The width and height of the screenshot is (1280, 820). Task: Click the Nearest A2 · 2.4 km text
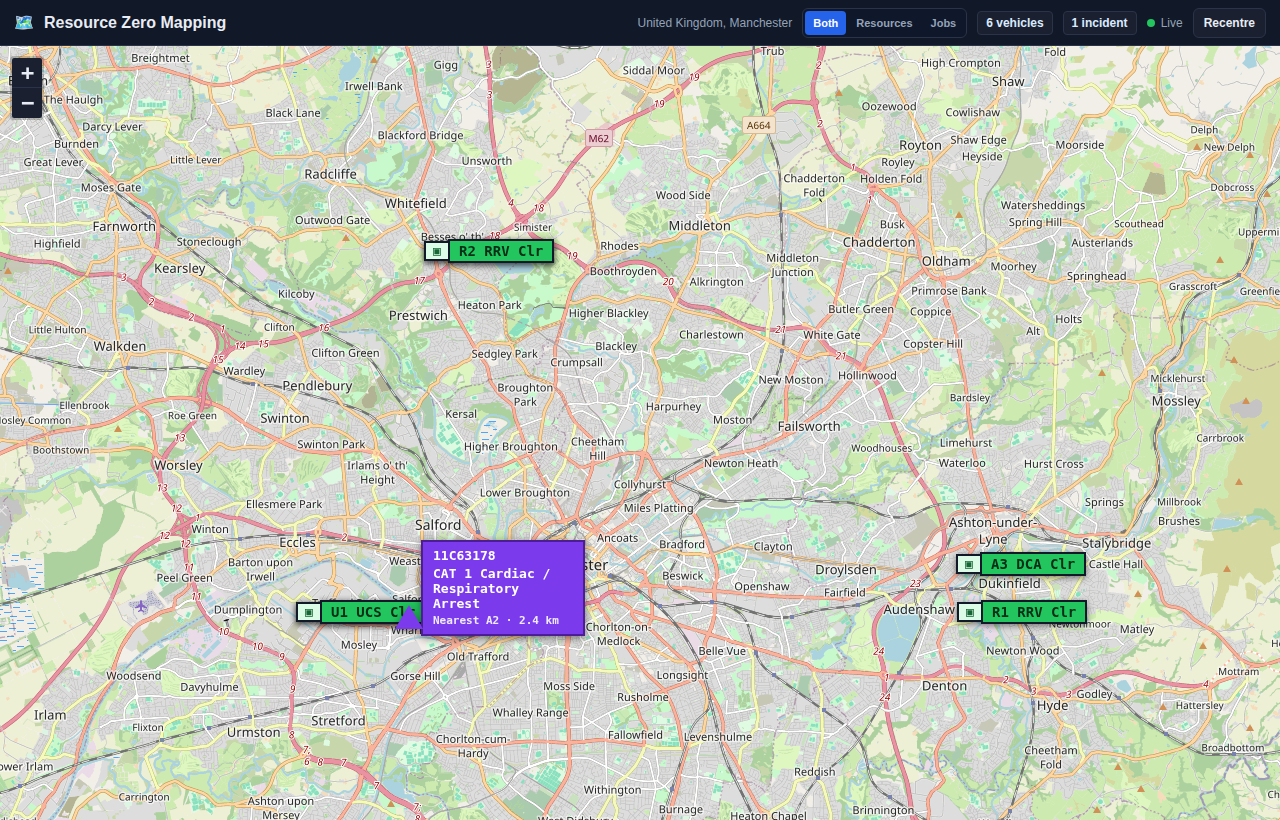tap(496, 621)
